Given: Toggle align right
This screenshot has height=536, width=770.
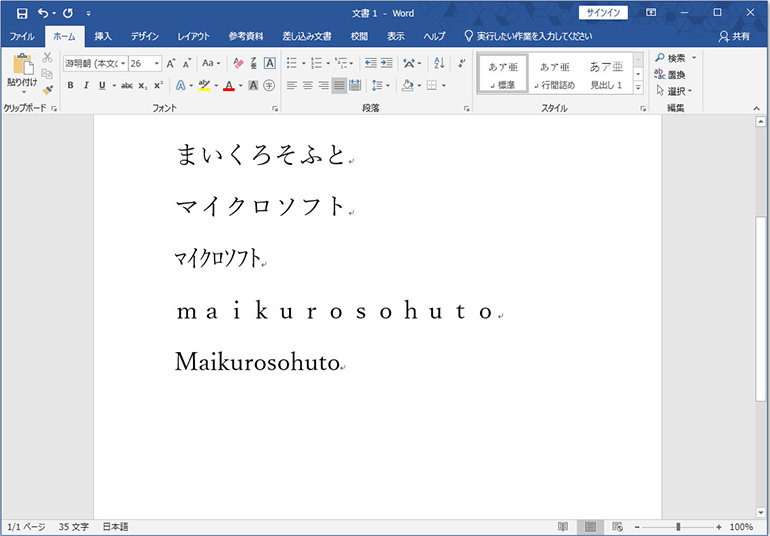Looking at the screenshot, I should [x=323, y=85].
